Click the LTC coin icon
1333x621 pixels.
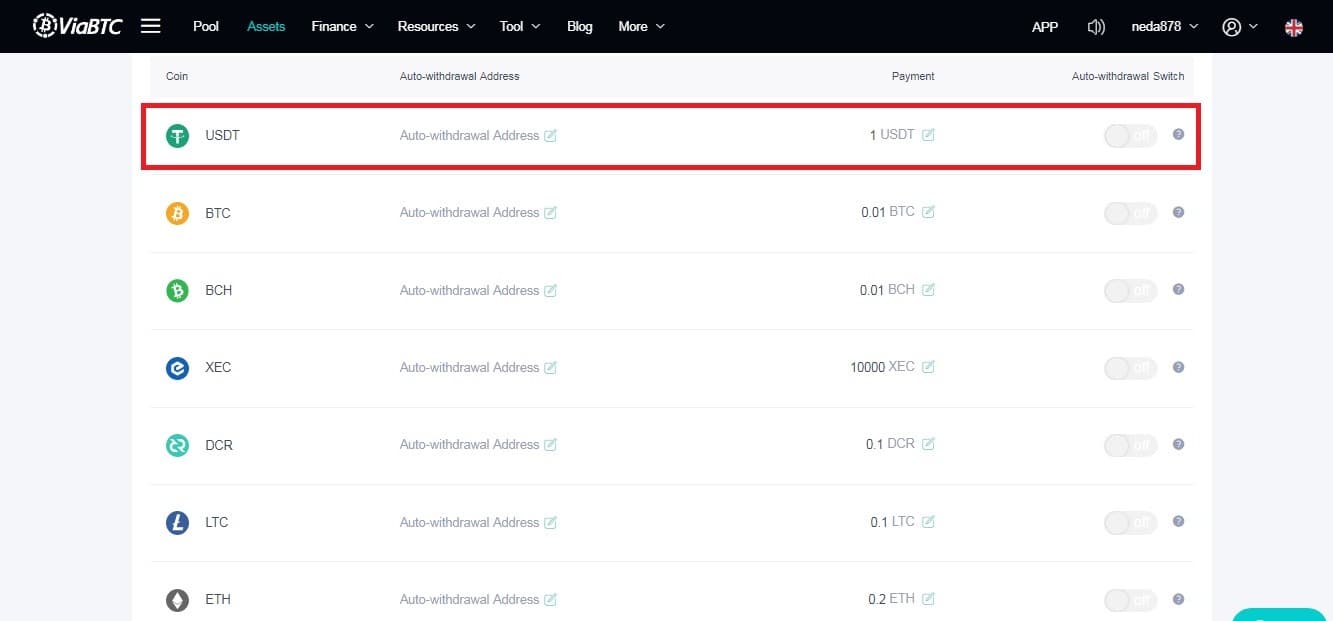(x=177, y=522)
